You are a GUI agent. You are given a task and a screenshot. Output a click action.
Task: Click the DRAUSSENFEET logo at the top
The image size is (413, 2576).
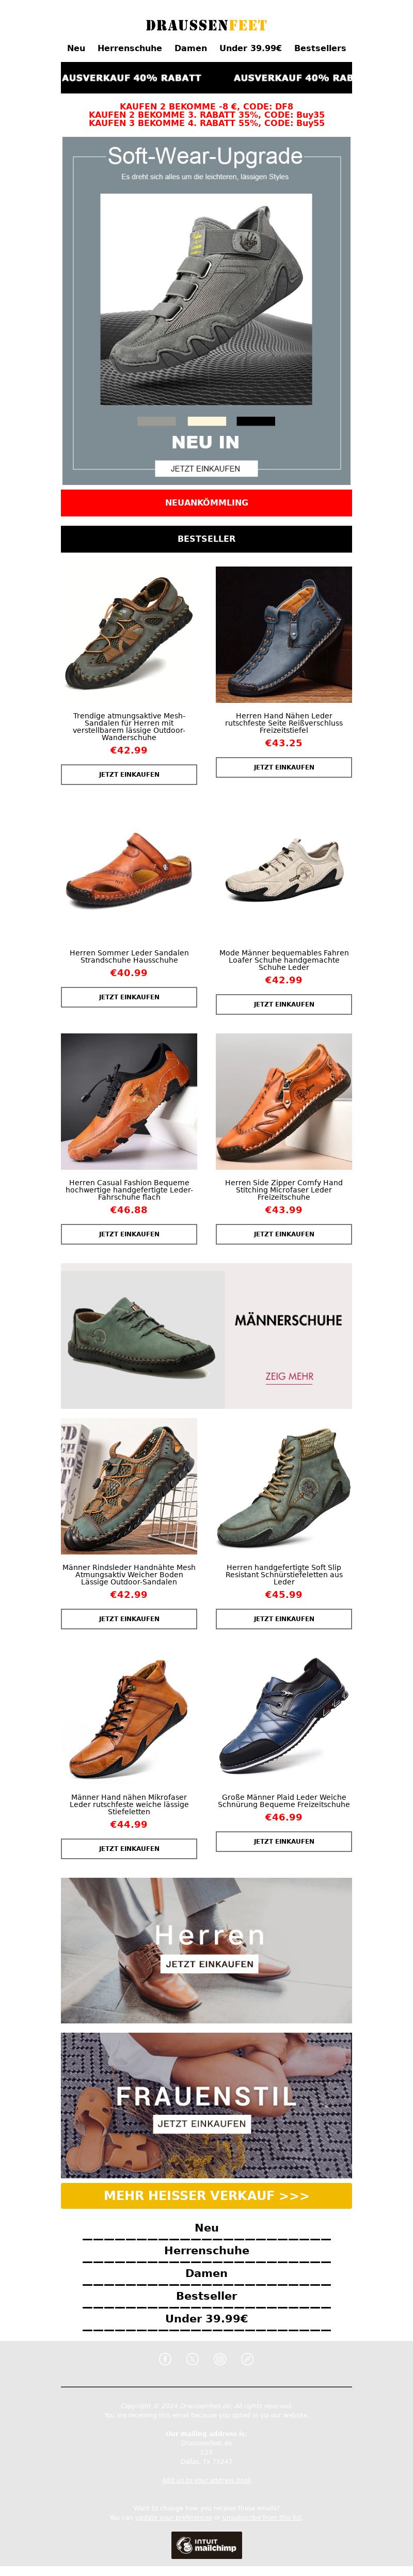[x=206, y=25]
